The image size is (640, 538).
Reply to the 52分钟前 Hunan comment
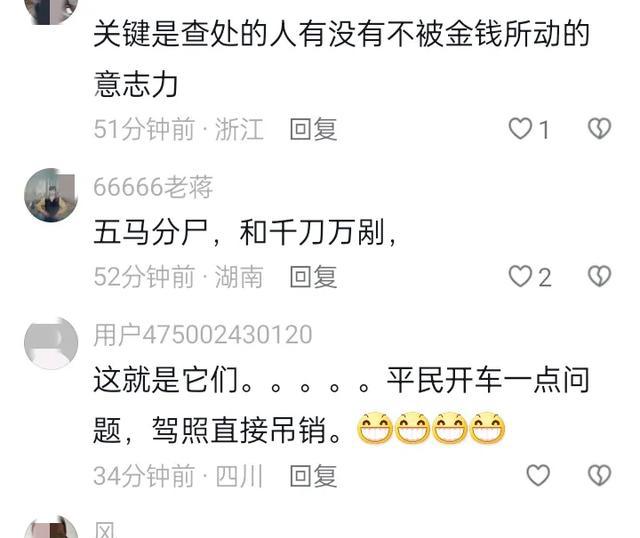pyautogui.click(x=313, y=277)
